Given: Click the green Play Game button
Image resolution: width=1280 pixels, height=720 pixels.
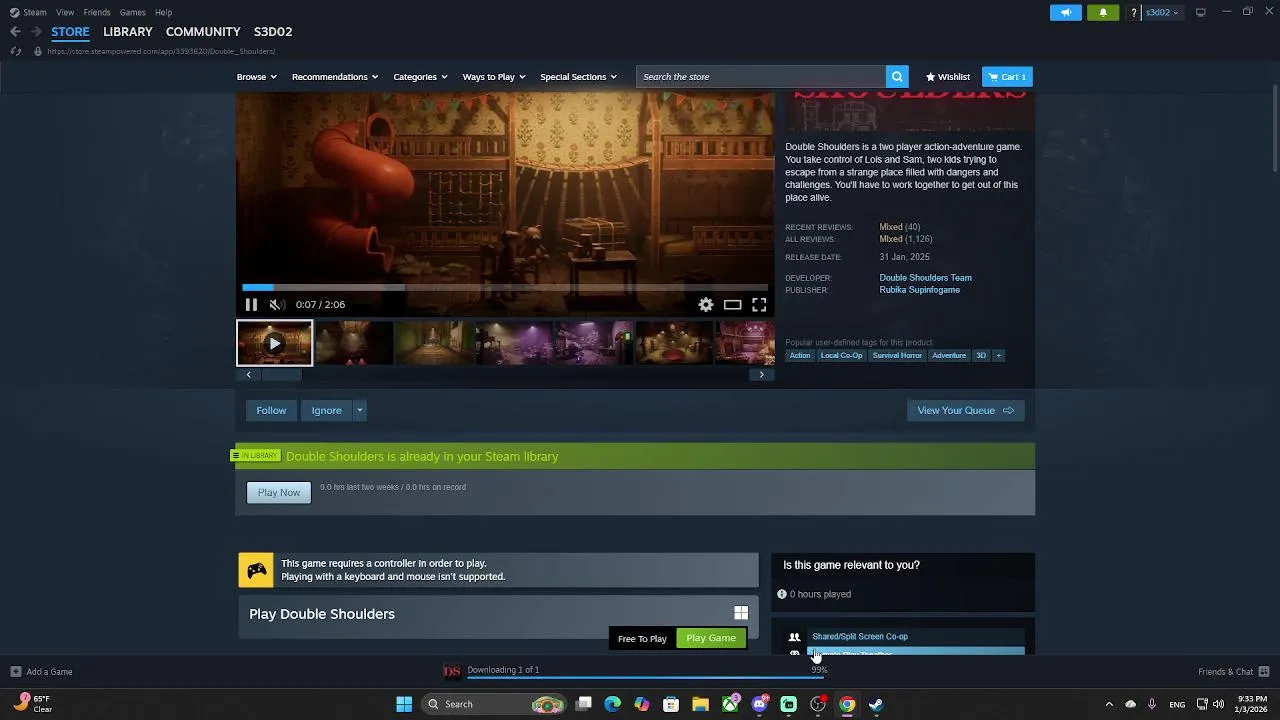Looking at the screenshot, I should click(711, 638).
